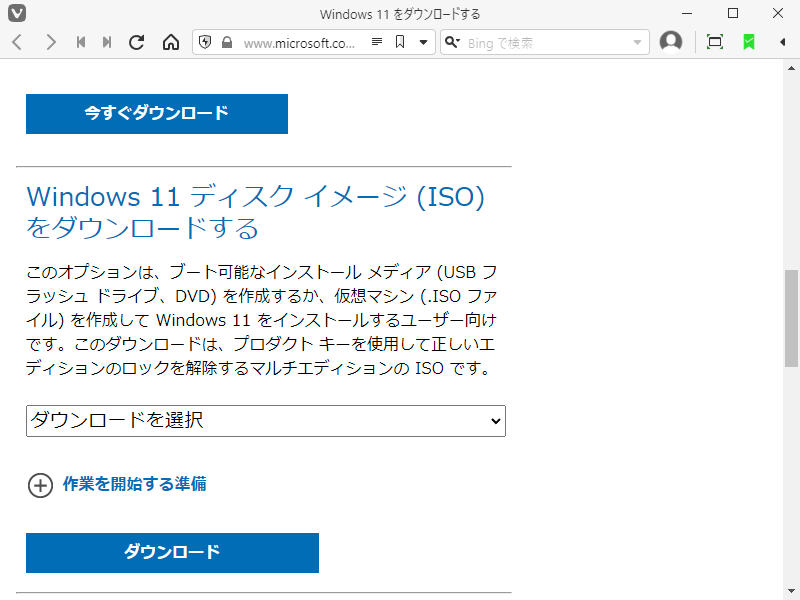Click the capture page icon
The image size is (800, 600).
coord(715,42)
